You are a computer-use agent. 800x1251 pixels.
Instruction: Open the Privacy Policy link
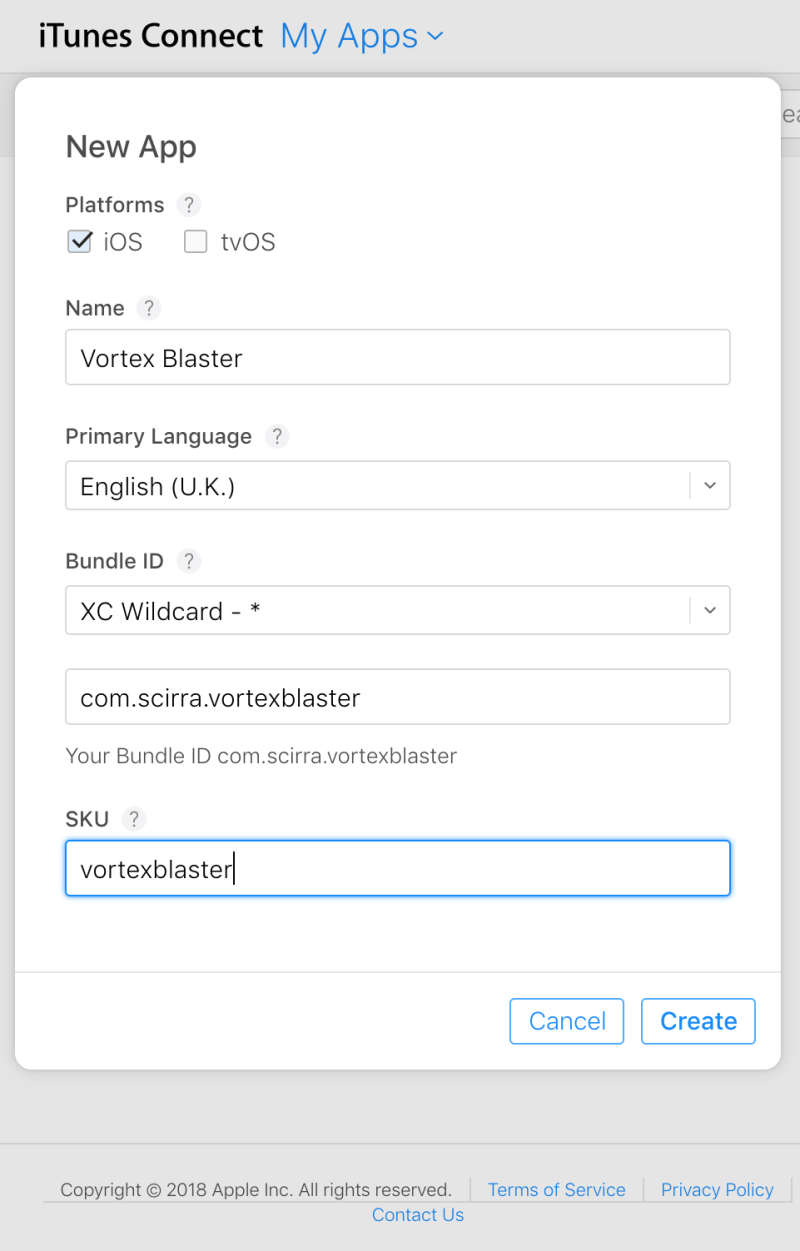tap(717, 1189)
